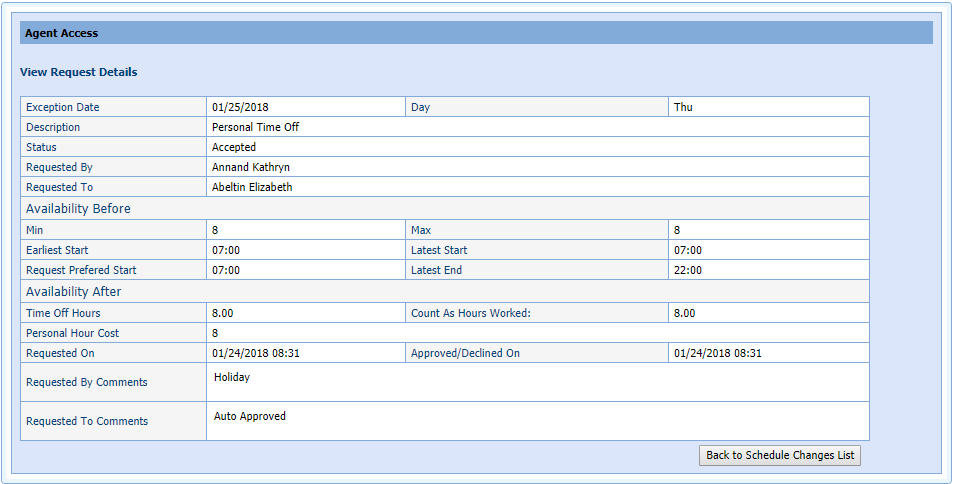
Task: Click the Earliest Start label
Action: pyautogui.click(x=64, y=250)
